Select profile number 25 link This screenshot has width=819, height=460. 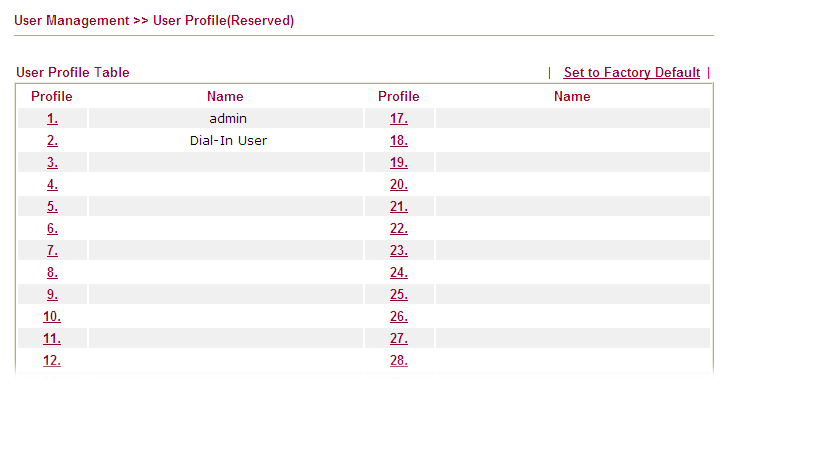click(x=399, y=295)
